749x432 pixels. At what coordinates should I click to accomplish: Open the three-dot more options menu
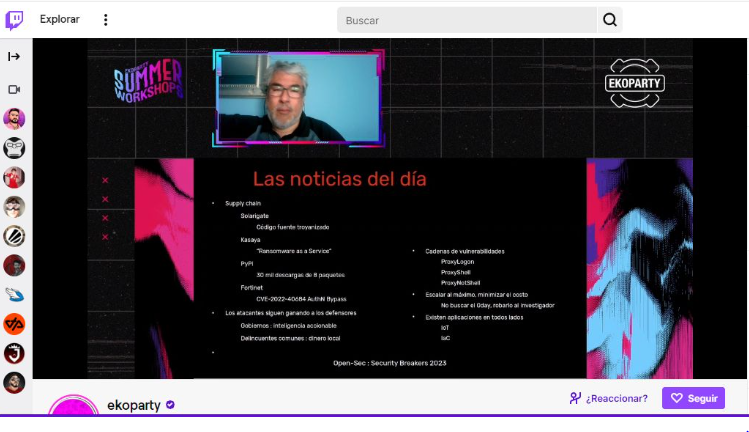coord(106,20)
